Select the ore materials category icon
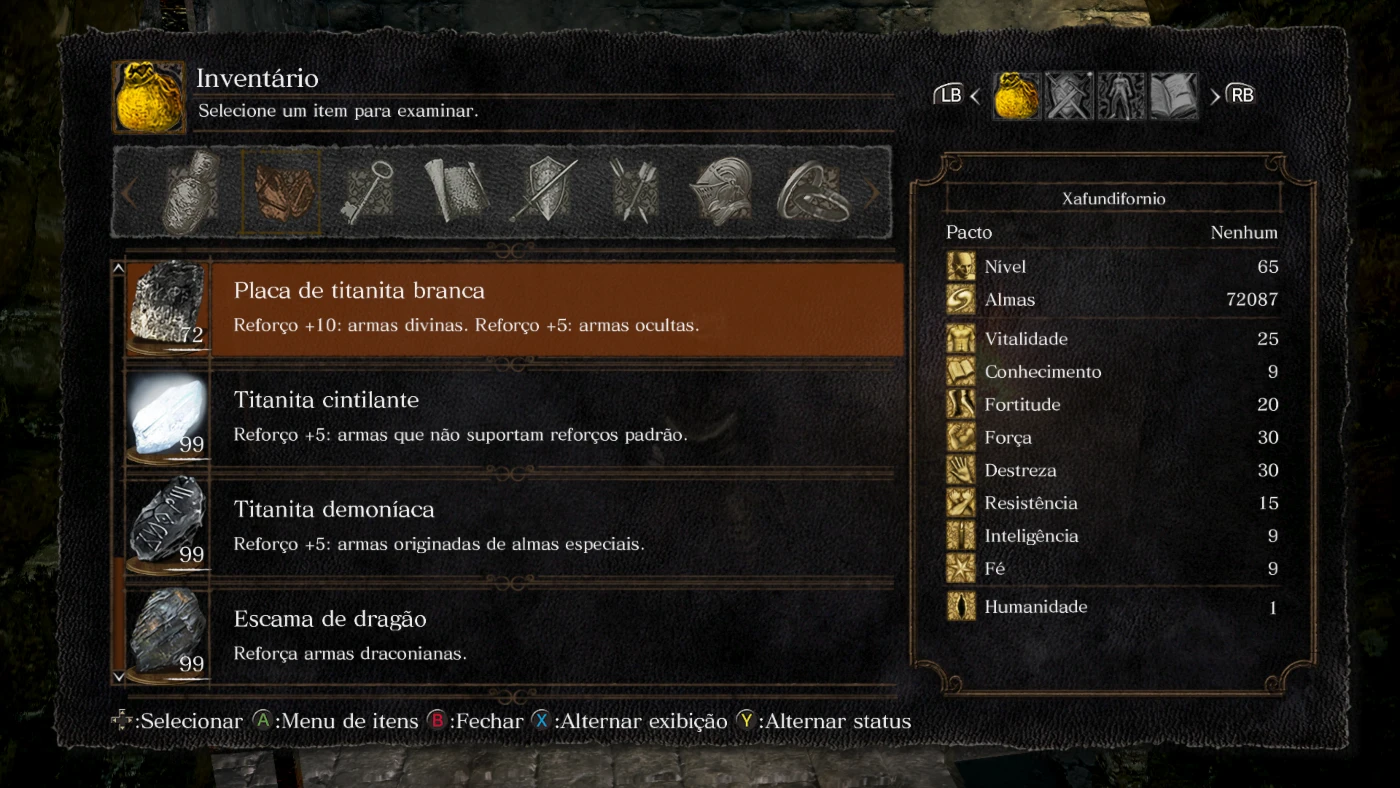Image resolution: width=1400 pixels, height=788 pixels. pos(282,193)
